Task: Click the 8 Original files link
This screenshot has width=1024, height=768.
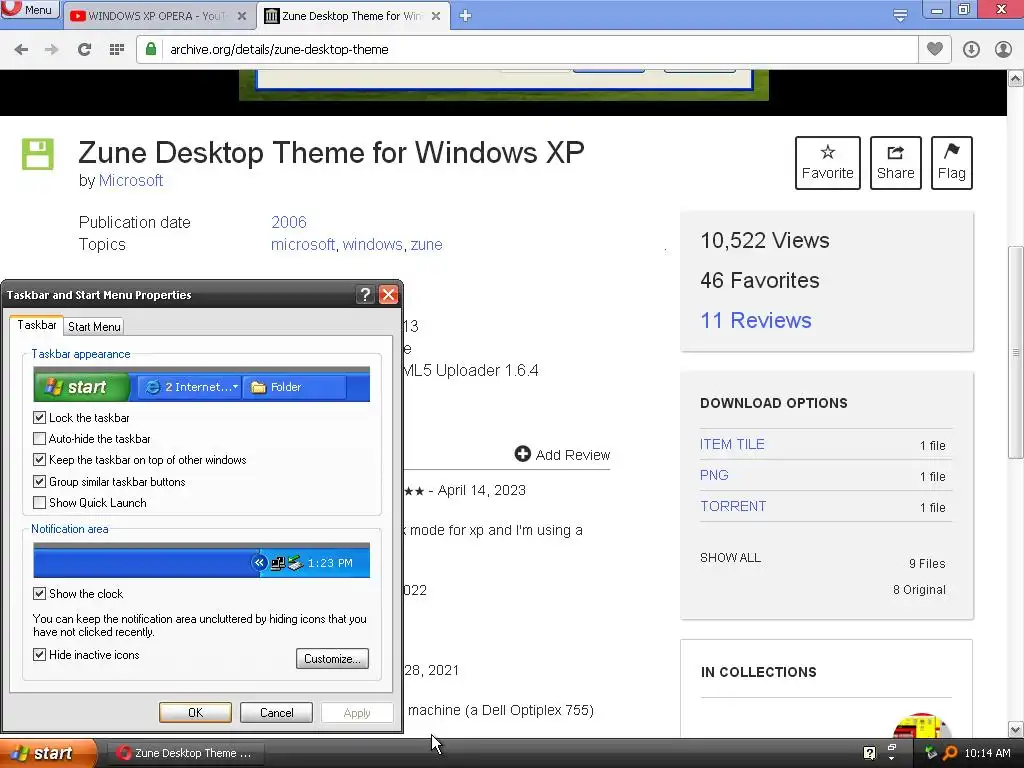Action: [919, 590]
